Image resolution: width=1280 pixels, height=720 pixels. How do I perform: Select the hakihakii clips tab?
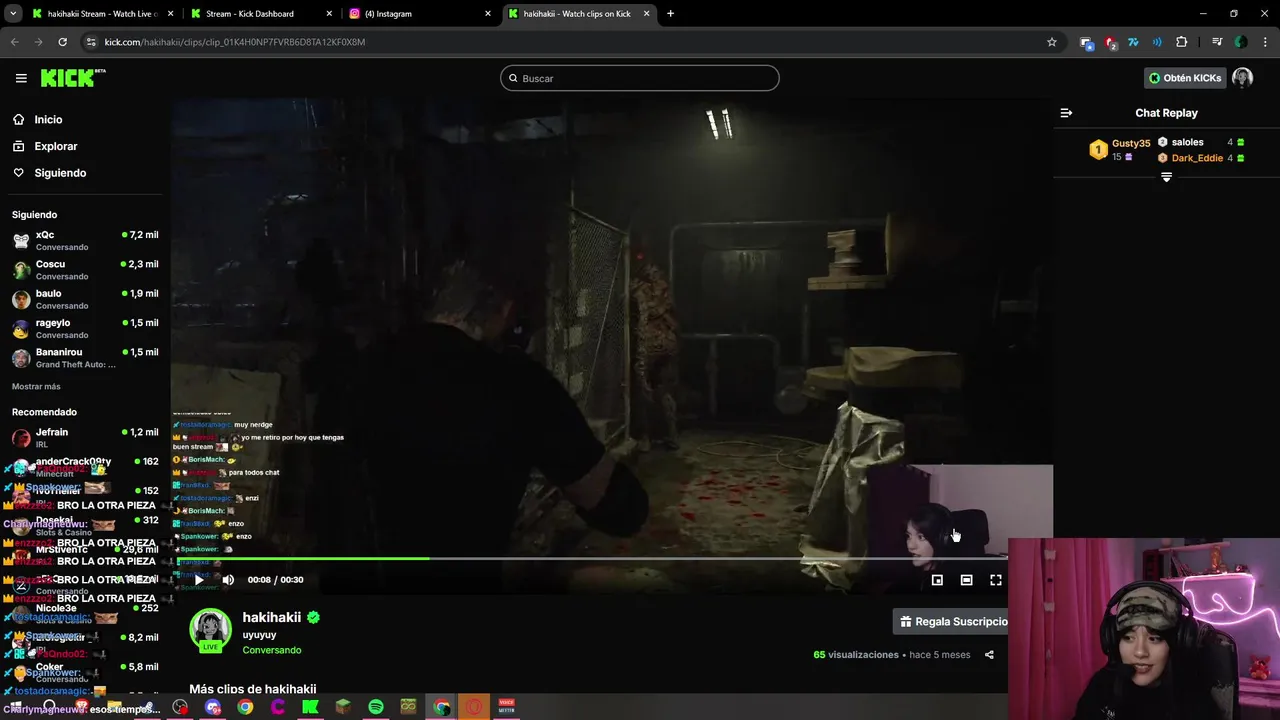tap(578, 14)
